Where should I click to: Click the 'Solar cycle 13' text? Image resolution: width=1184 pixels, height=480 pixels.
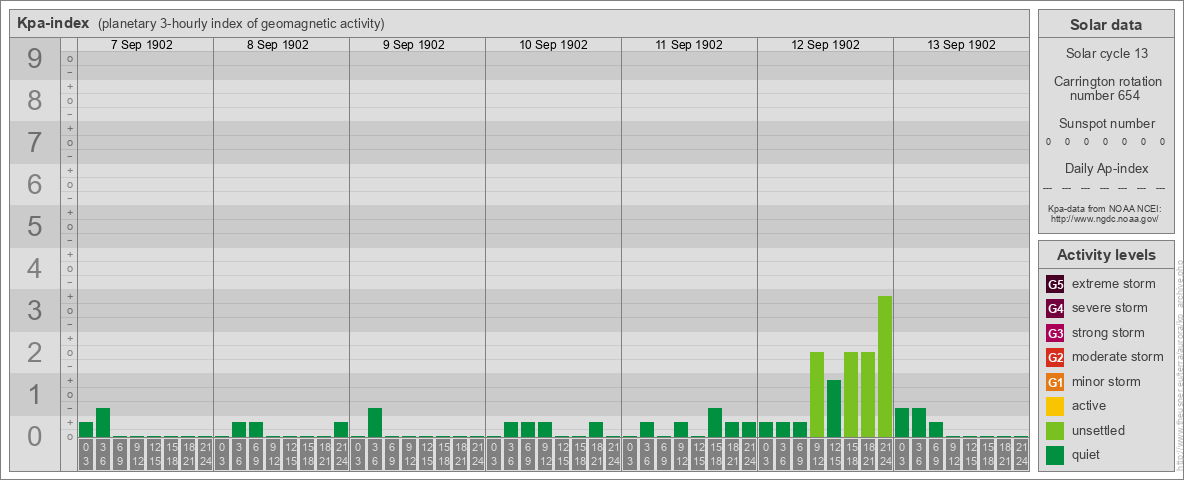click(1106, 54)
